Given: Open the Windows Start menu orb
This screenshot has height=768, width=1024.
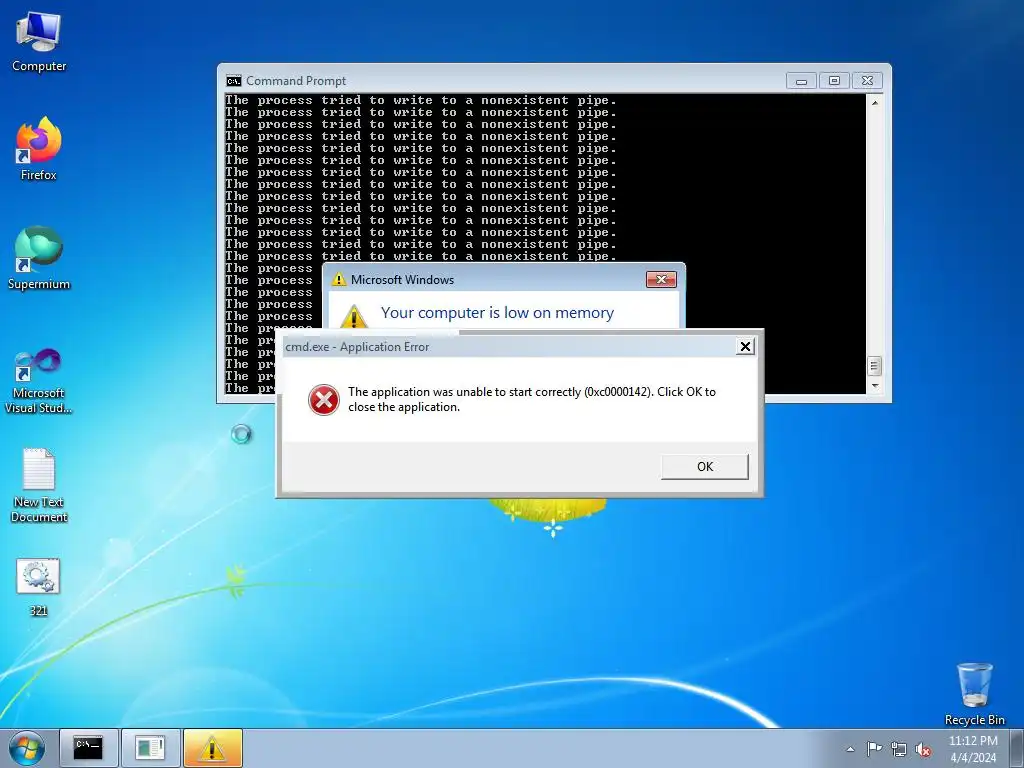Looking at the screenshot, I should (x=27, y=748).
